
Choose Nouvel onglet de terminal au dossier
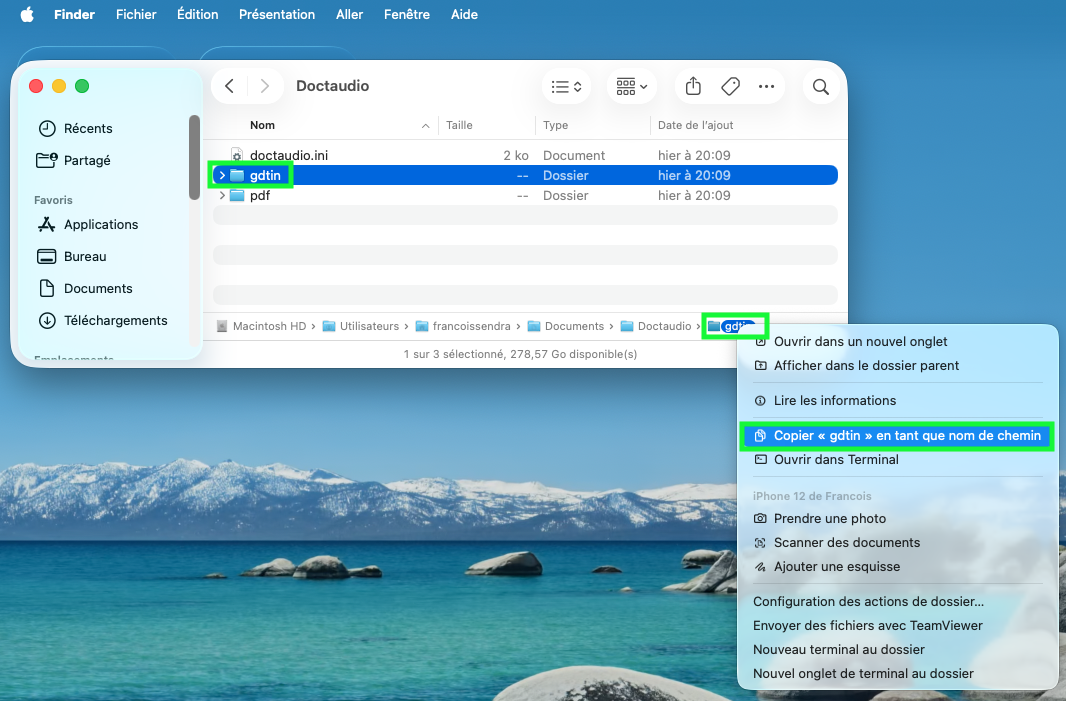point(863,674)
